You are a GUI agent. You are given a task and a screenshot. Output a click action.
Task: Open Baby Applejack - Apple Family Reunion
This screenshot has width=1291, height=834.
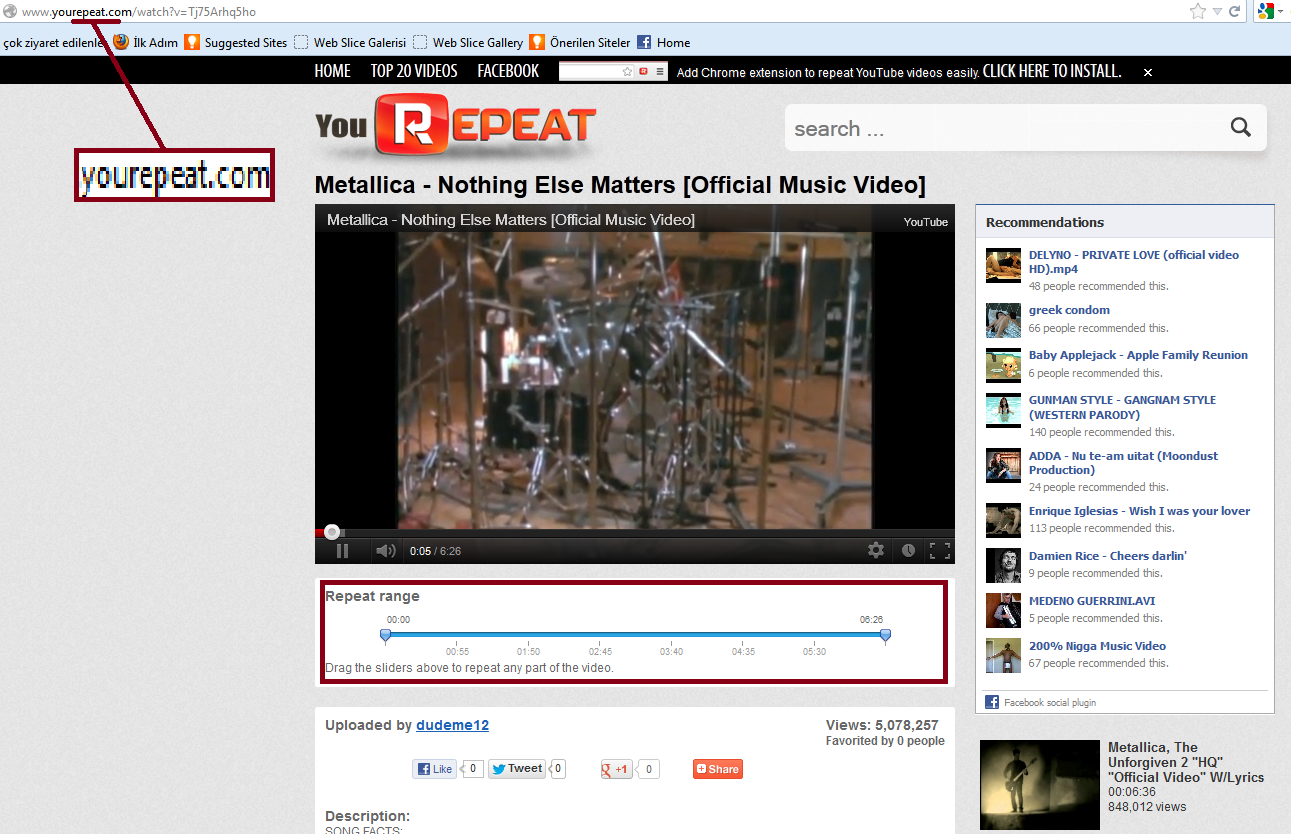[1138, 355]
